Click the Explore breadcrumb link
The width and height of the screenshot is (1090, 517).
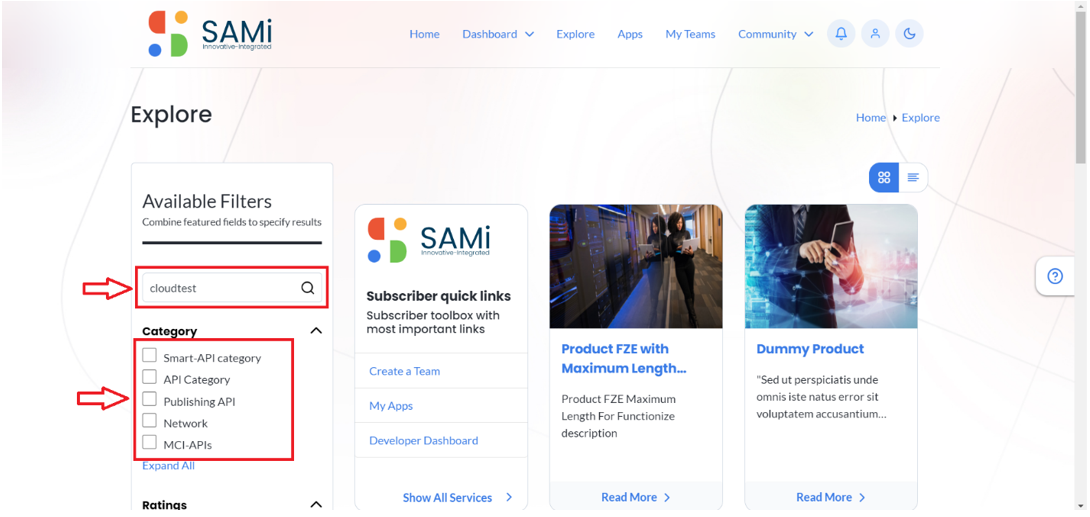click(x=920, y=117)
